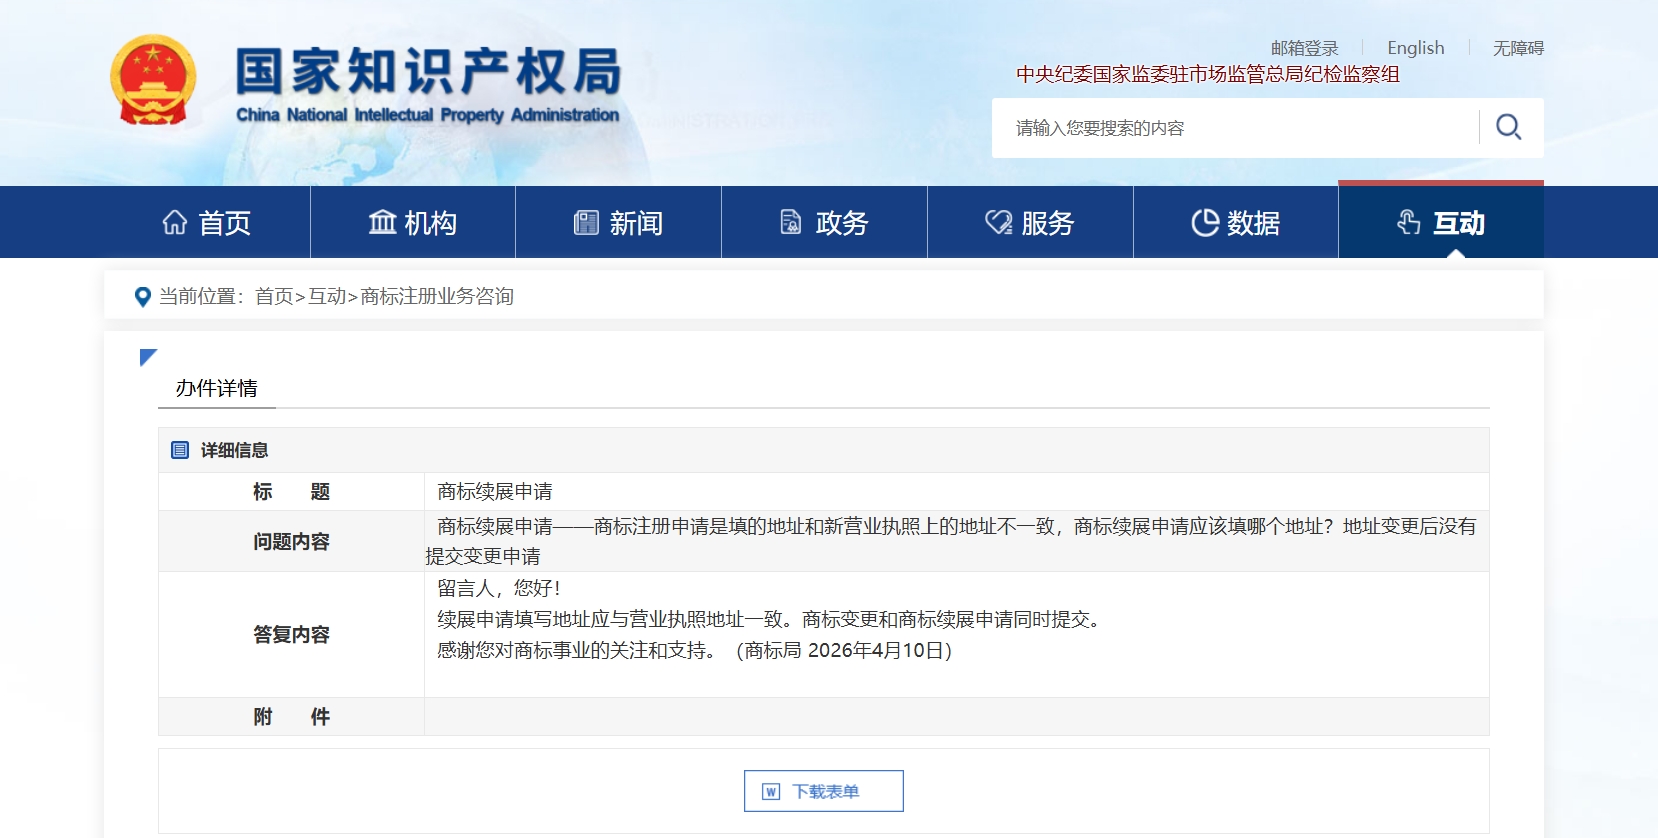Viewport: 1658px width, 838px height.
Task: Open the 邮箱登录 mailbox login link
Action: tap(1304, 48)
